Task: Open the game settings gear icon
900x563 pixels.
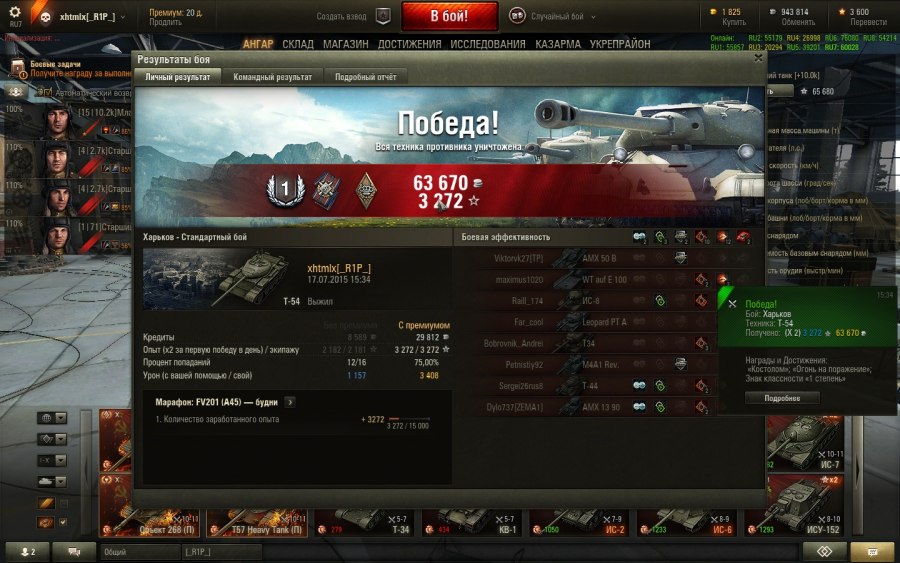Action: pyautogui.click(x=15, y=12)
